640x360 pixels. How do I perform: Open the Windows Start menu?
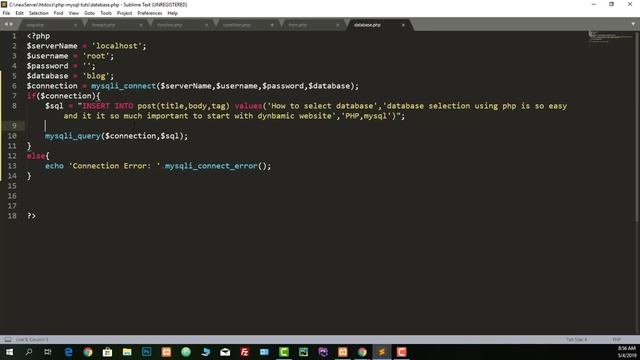(x=9, y=352)
